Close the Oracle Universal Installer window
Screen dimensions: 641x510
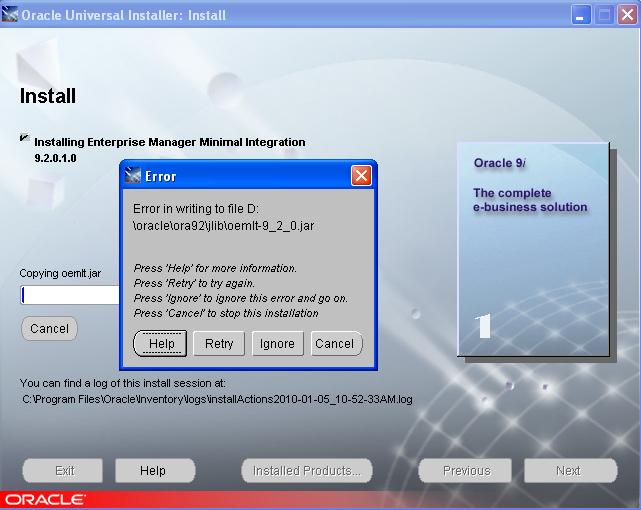(627, 15)
